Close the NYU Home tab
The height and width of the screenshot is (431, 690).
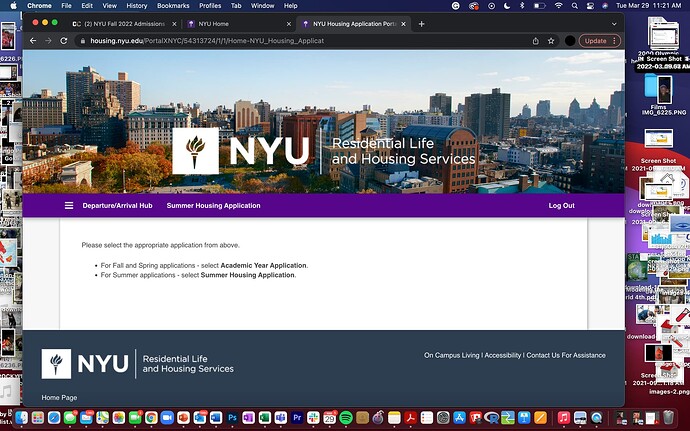pyautogui.click(x=289, y=24)
